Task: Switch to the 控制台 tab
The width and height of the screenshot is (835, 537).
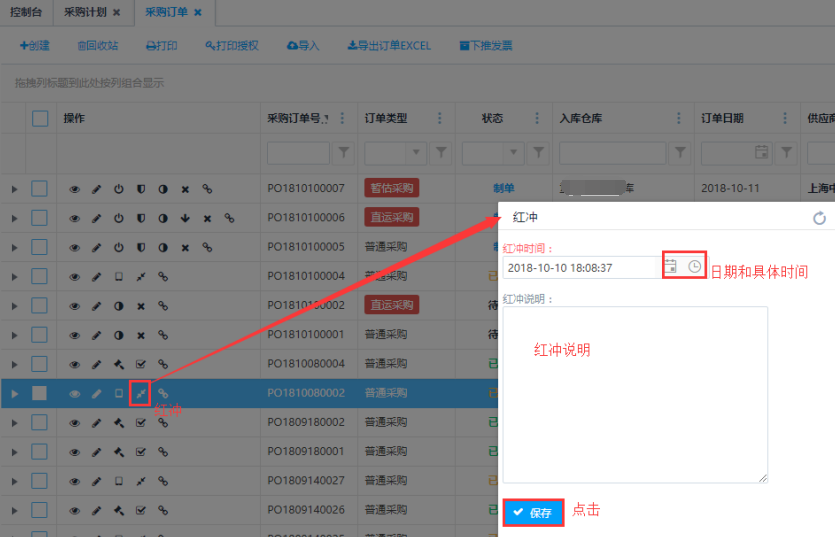Action: pos(27,12)
